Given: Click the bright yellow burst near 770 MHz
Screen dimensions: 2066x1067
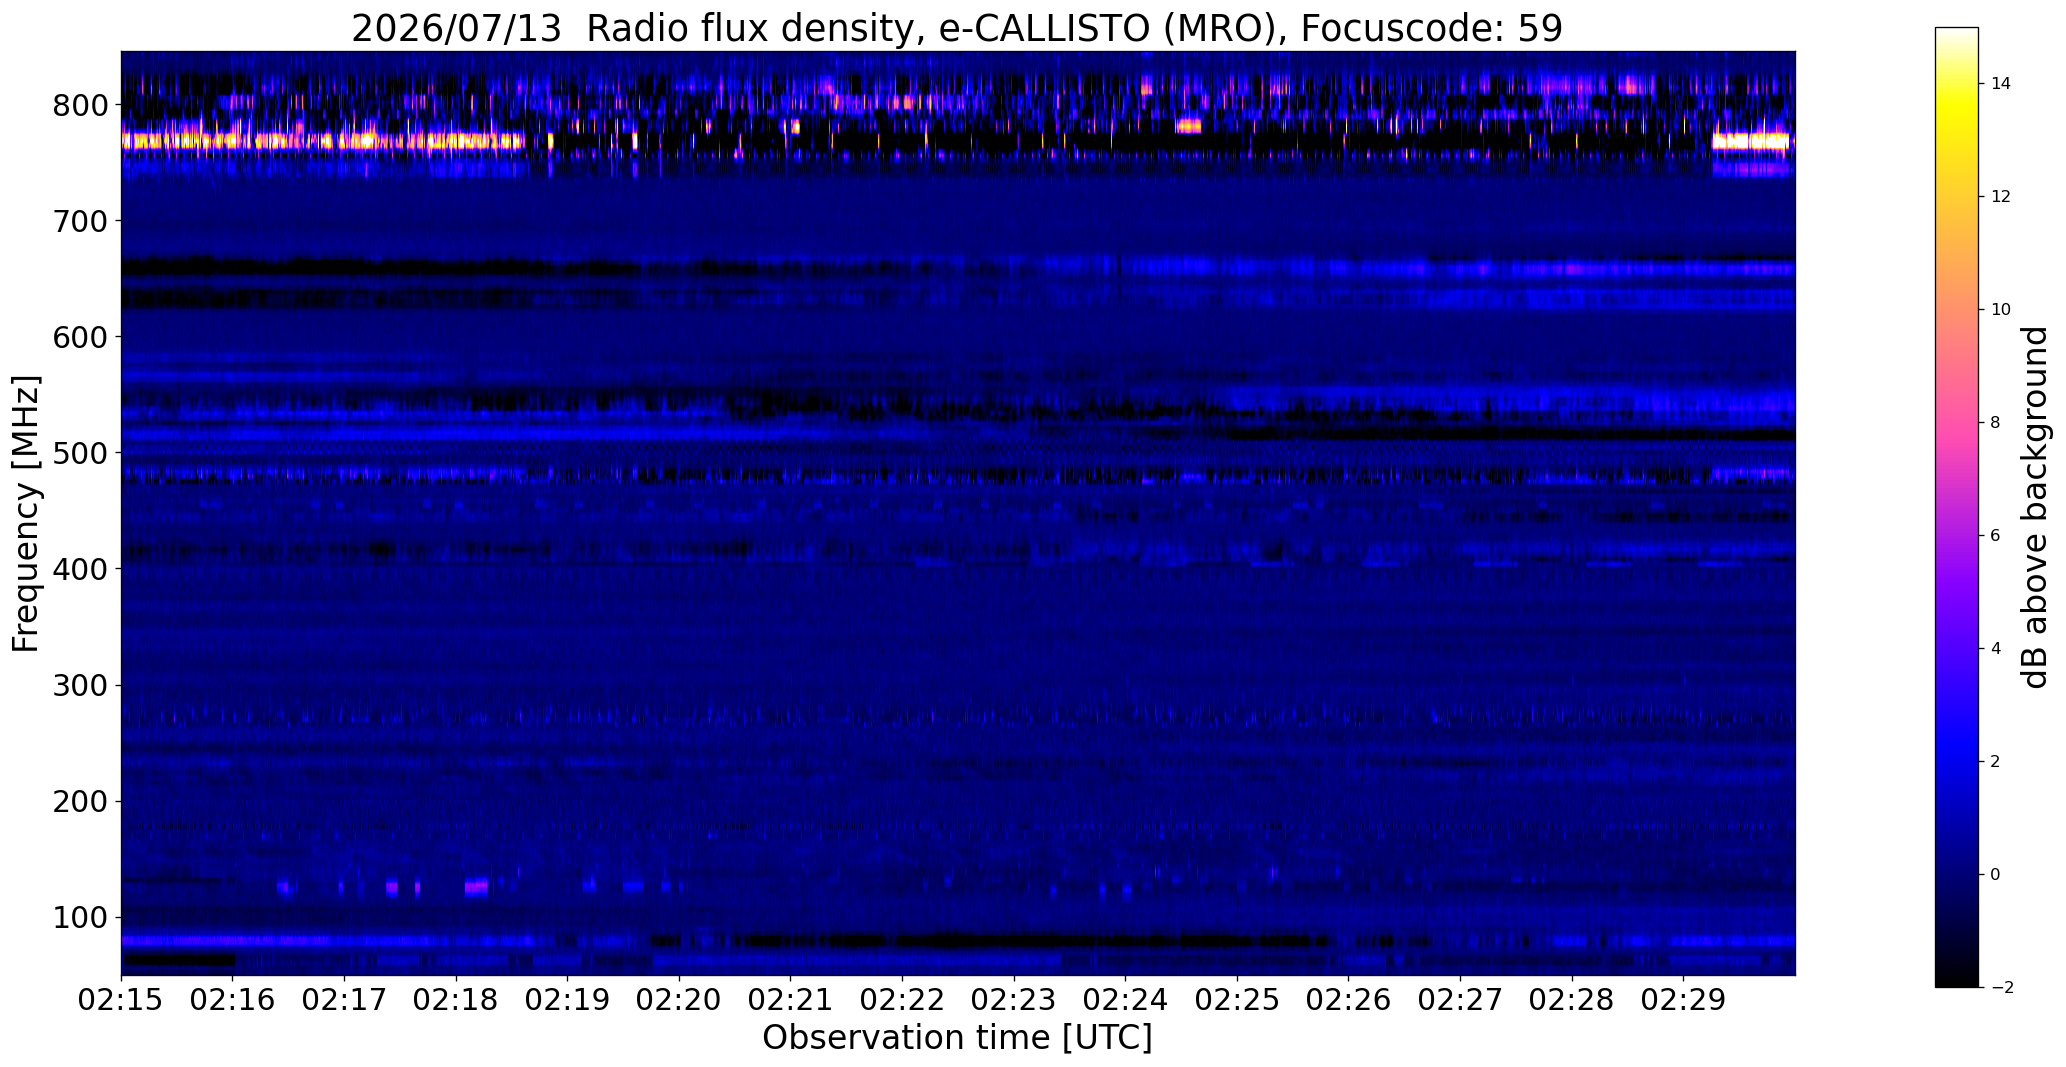Looking at the screenshot, I should pyautogui.click(x=322, y=141).
